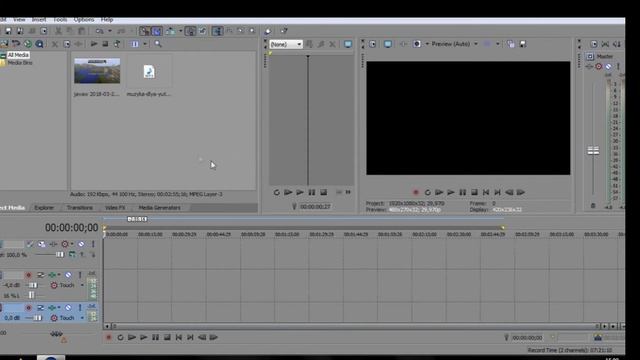Click the video track Level slider
Viewport: 640px width, 360px height.
click(x=60, y=255)
